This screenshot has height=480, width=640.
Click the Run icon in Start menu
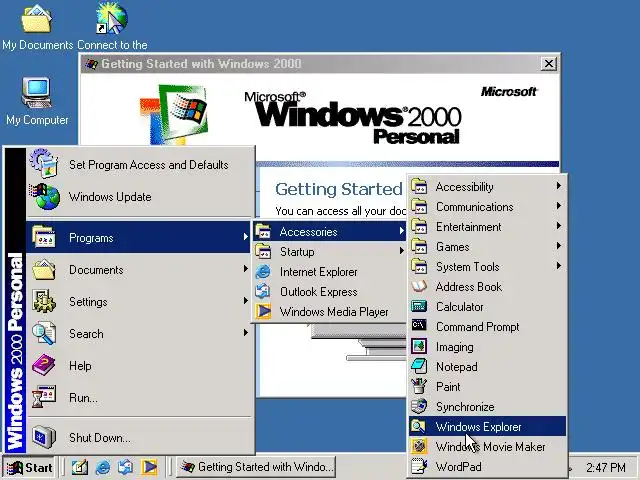[44, 397]
